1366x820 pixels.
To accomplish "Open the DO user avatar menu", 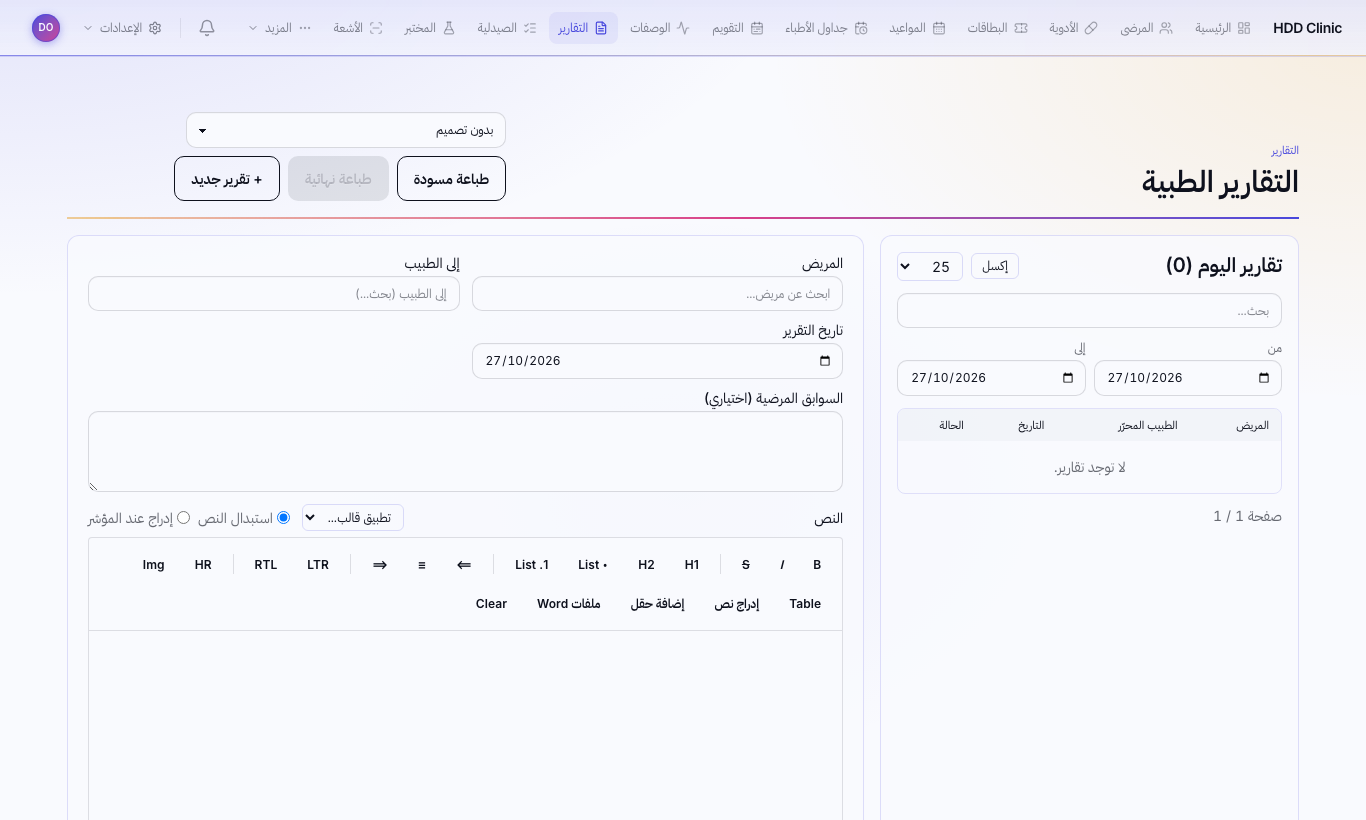I will (46, 28).
